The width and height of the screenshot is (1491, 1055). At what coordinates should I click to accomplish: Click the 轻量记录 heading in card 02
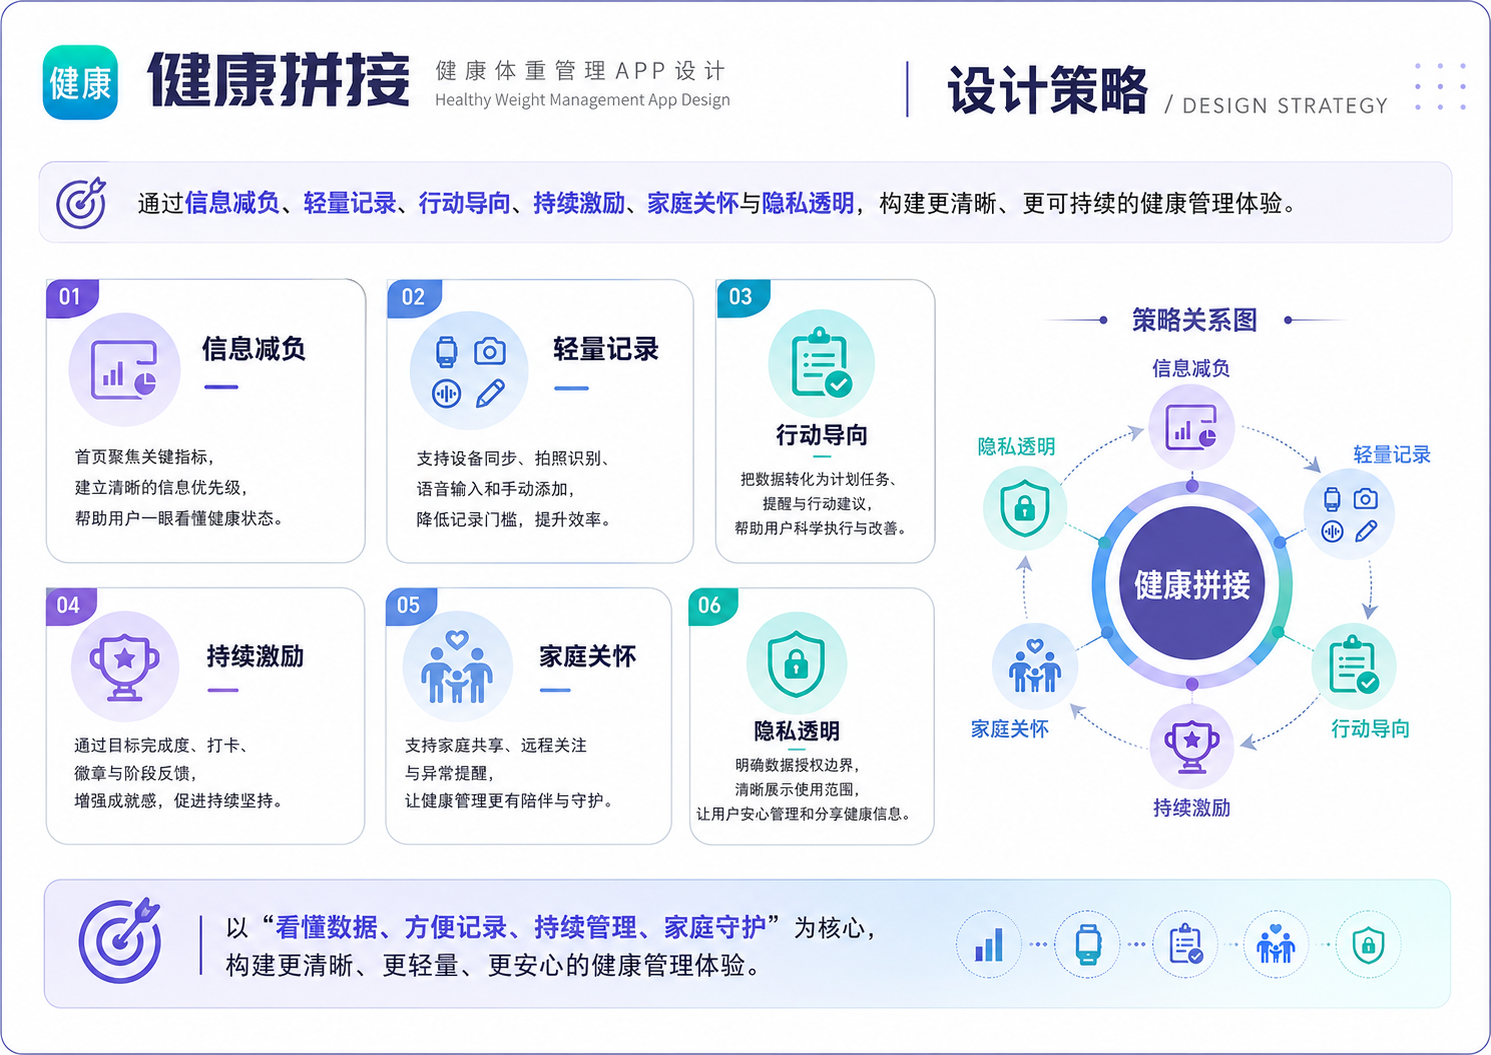click(x=606, y=349)
